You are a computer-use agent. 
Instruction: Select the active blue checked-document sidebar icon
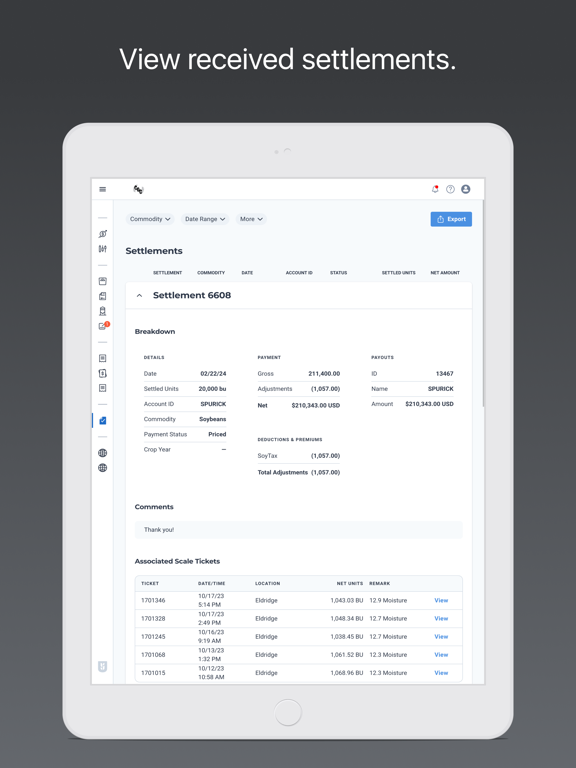coord(102,421)
